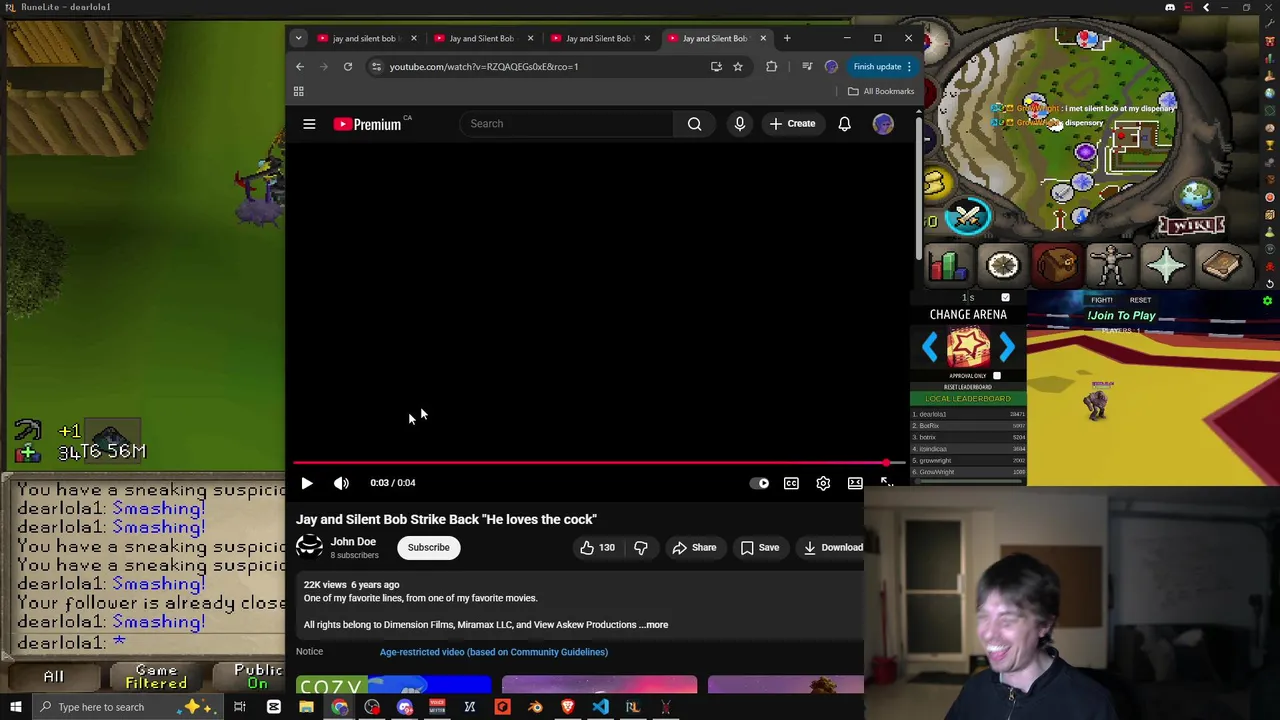The width and height of the screenshot is (1280, 720).
Task: Switch to theater mode
Action: (x=855, y=483)
